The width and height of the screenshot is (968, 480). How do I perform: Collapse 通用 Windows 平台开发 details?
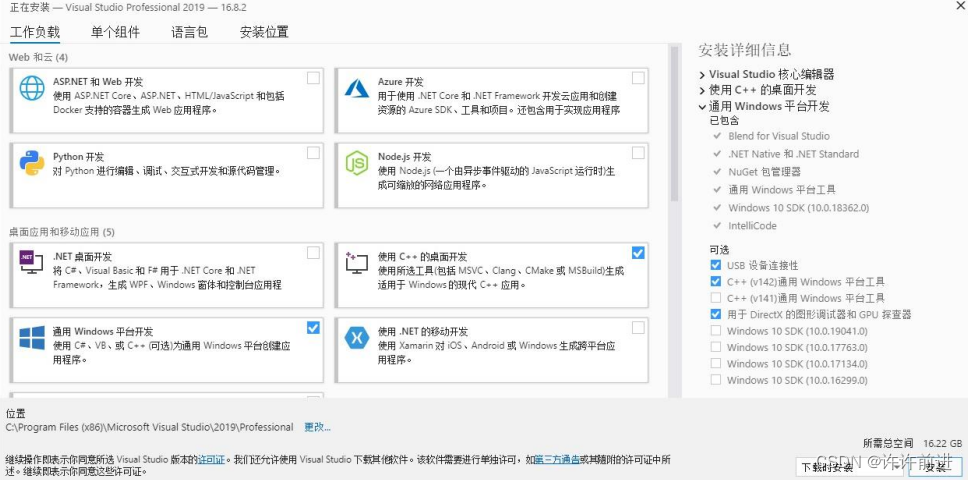pos(703,107)
